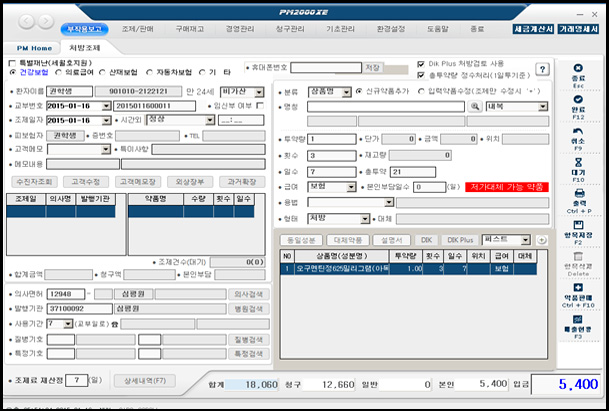Click the 대기 (F10) hourglass icon
The image size is (609, 411).
coord(578,162)
